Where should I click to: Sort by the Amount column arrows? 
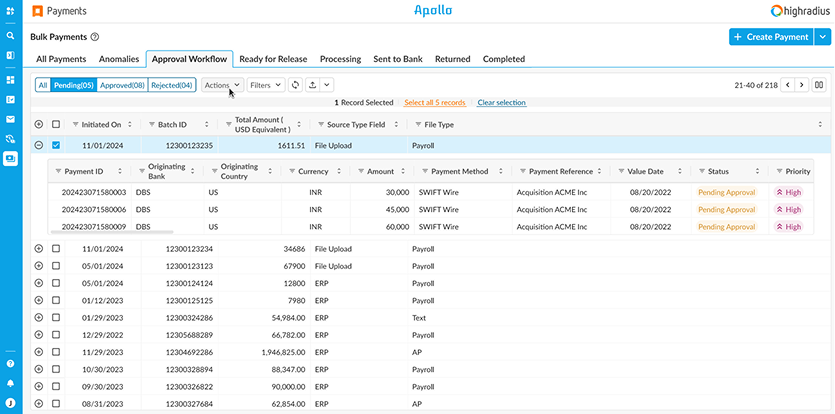point(403,172)
